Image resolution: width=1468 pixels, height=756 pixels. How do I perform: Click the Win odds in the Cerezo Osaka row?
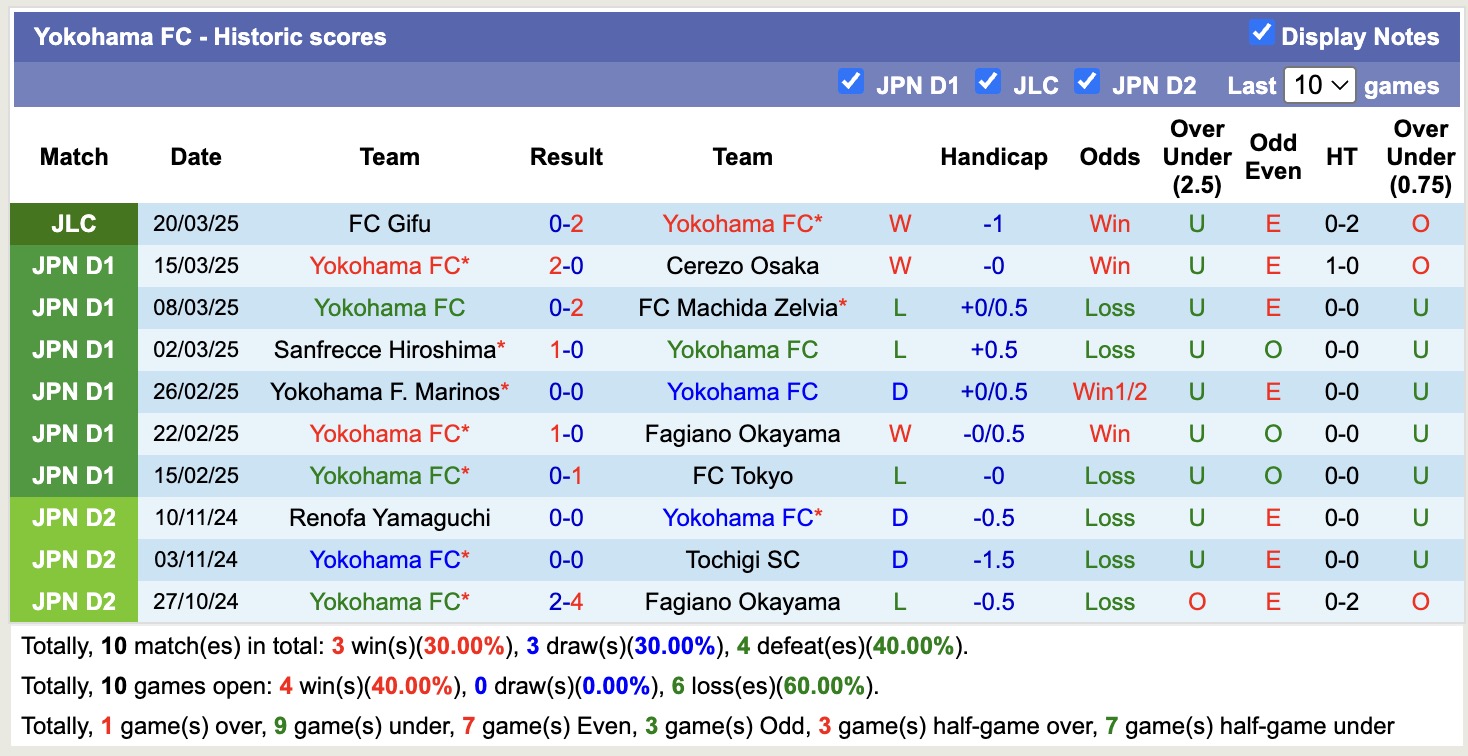coord(1109,266)
